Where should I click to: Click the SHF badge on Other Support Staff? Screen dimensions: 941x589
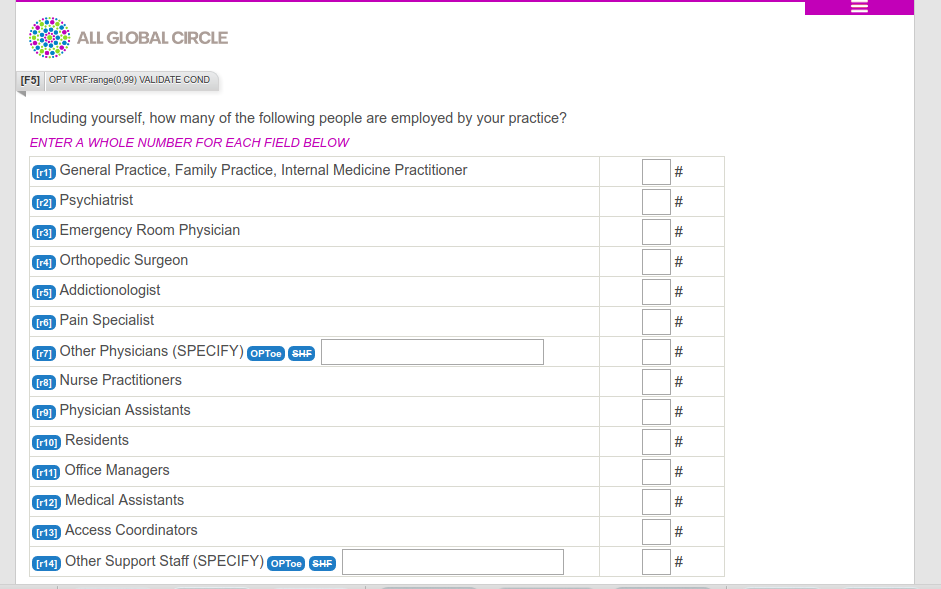(x=322, y=564)
